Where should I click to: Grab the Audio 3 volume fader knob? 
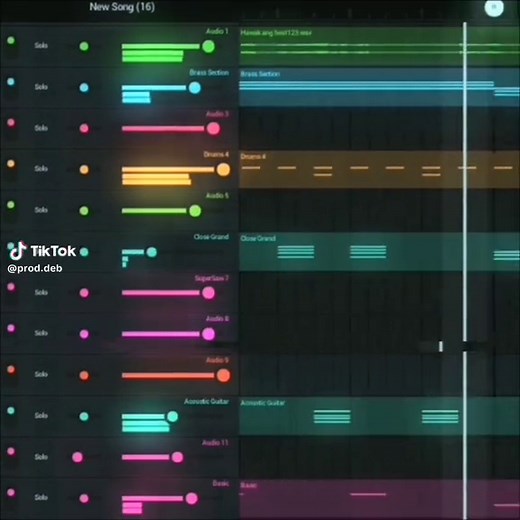tap(213, 129)
